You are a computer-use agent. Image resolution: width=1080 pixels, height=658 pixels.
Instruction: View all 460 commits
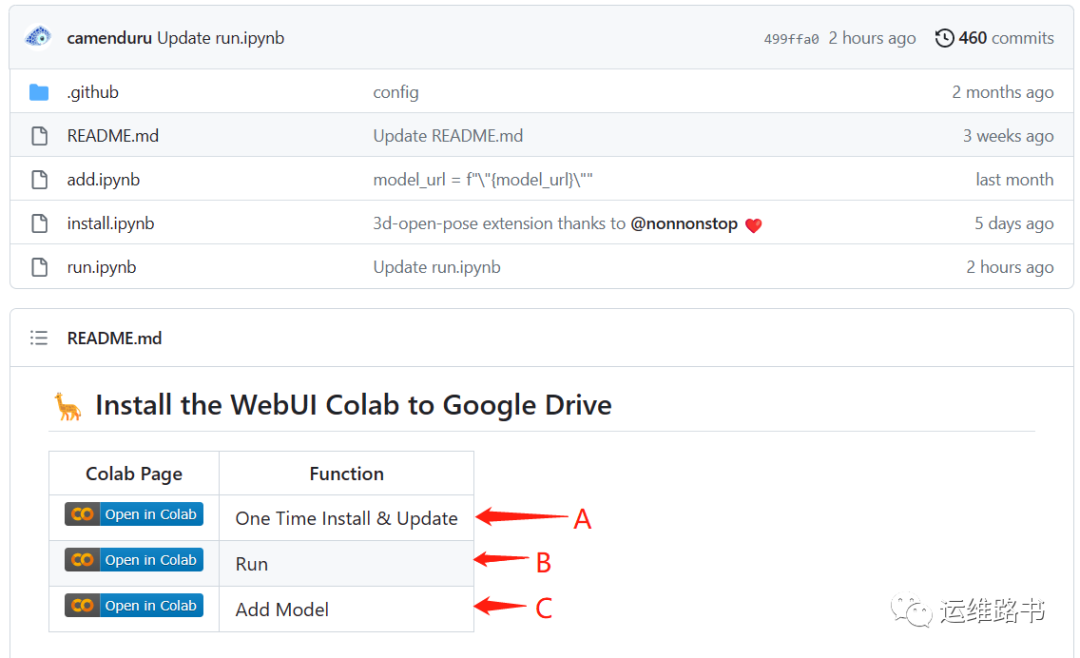point(1005,38)
